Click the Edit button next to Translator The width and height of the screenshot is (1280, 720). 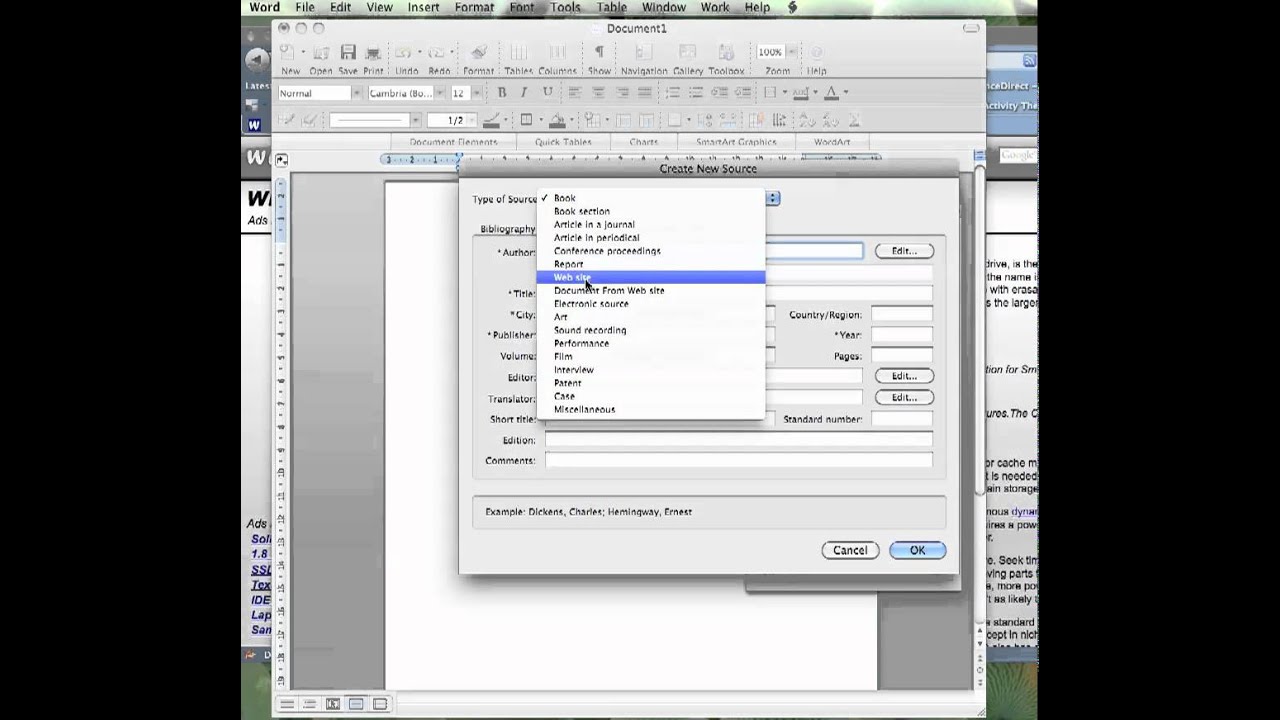[x=904, y=397]
